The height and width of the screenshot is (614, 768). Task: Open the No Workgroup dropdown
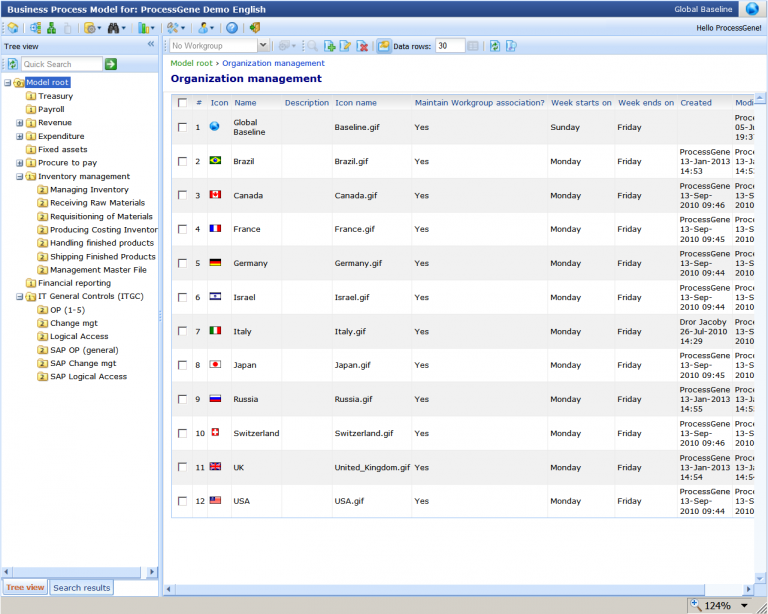pyautogui.click(x=263, y=46)
